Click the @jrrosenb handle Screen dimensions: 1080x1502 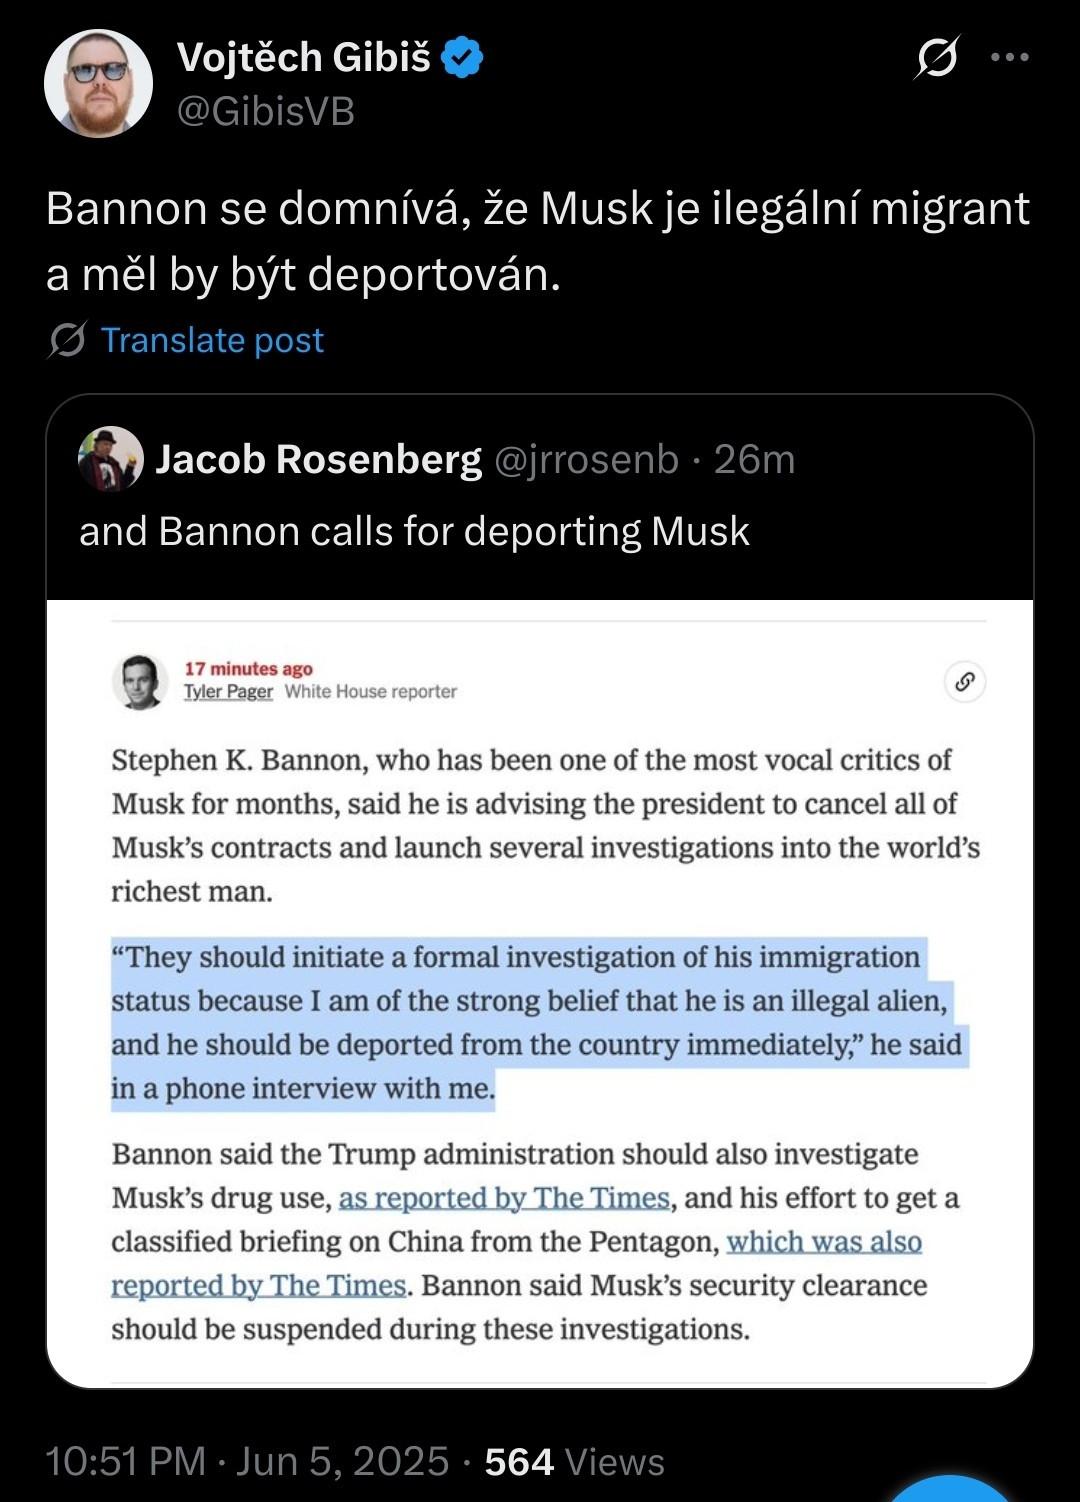(x=587, y=459)
